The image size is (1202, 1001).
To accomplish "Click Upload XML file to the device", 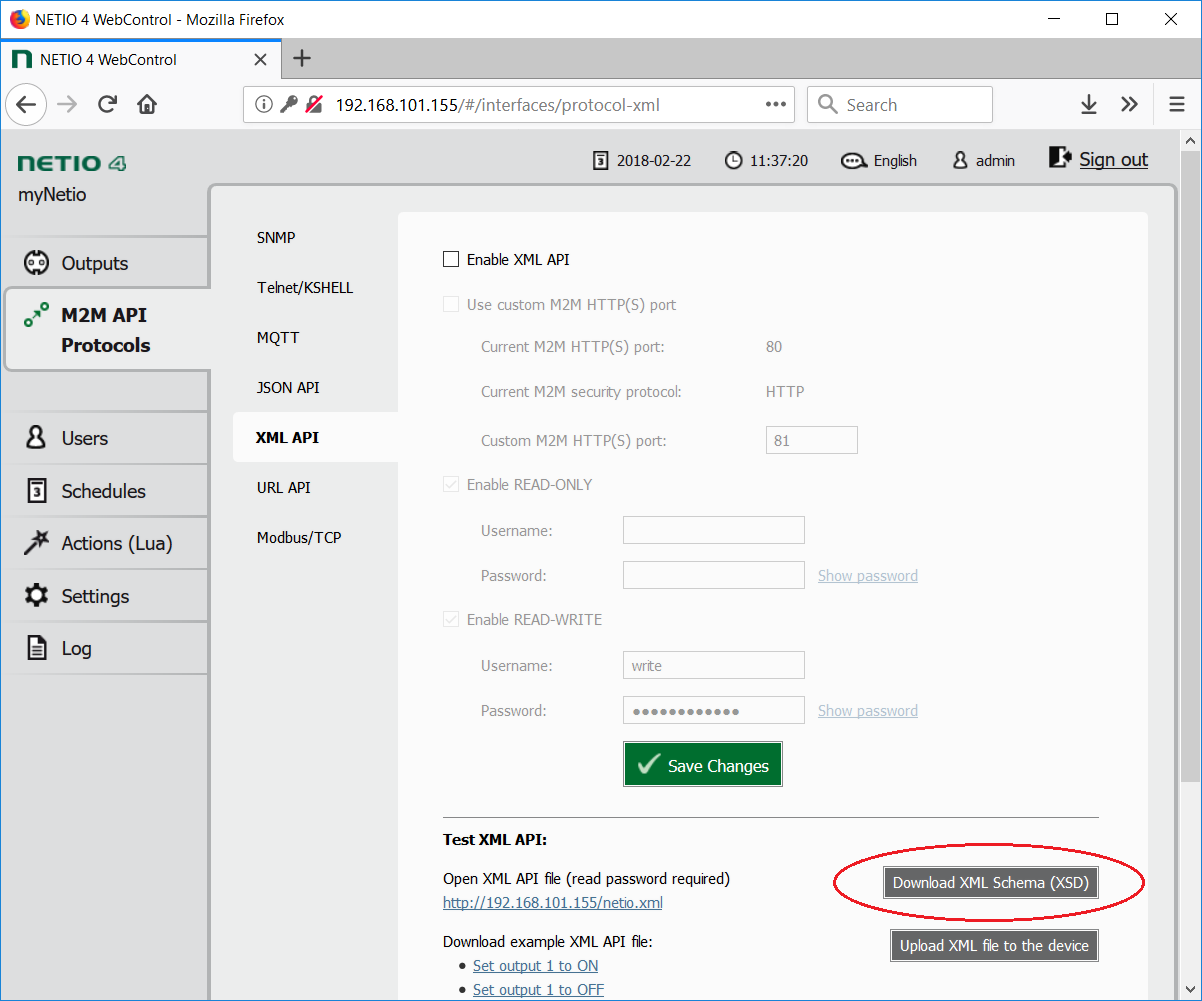I will (x=994, y=945).
